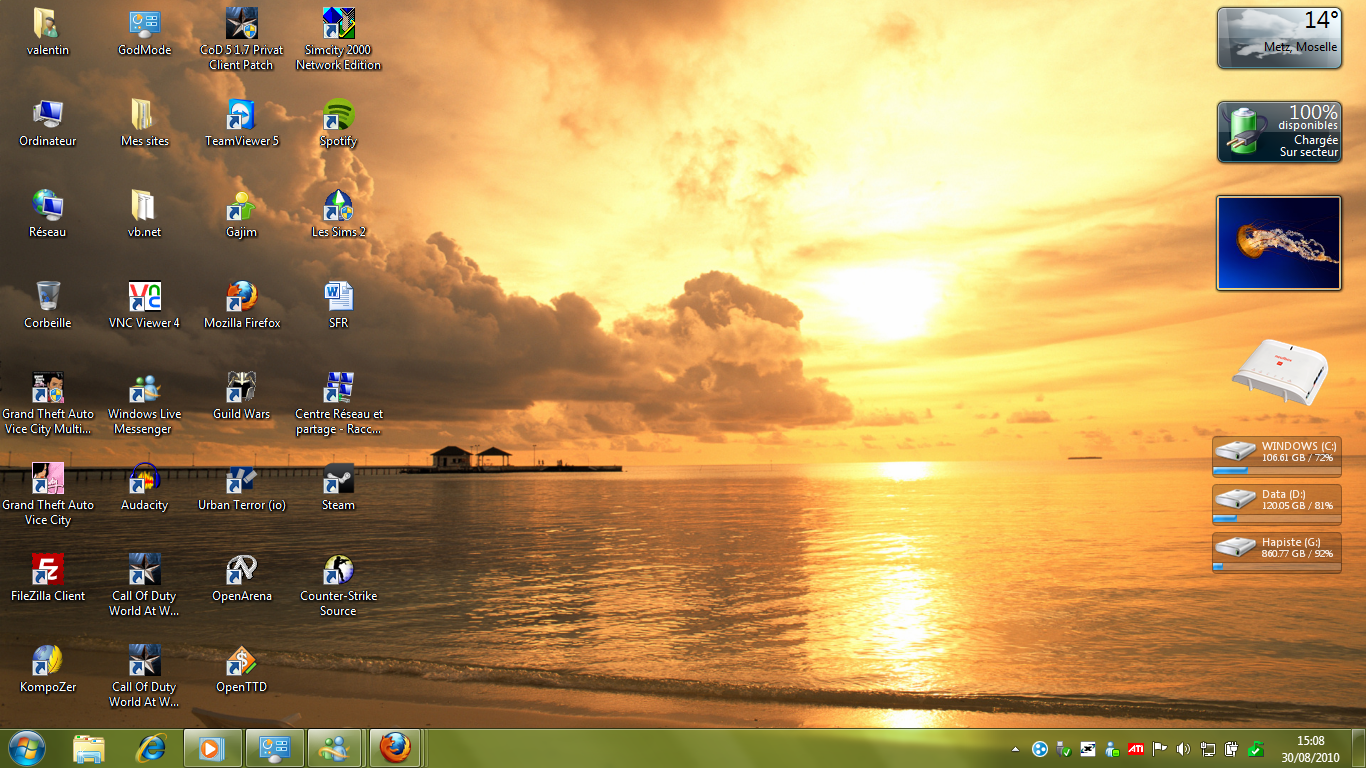Click the OpenTTD desktop shortcut
The height and width of the screenshot is (768, 1366).
point(242,662)
